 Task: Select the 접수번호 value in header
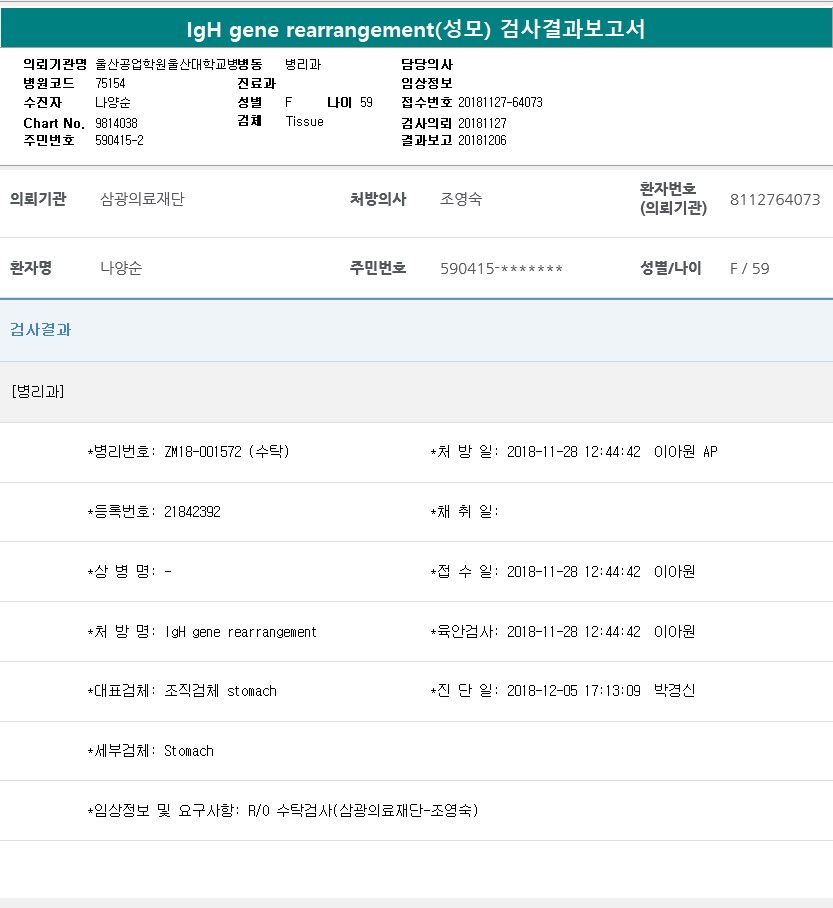[x=500, y=102]
